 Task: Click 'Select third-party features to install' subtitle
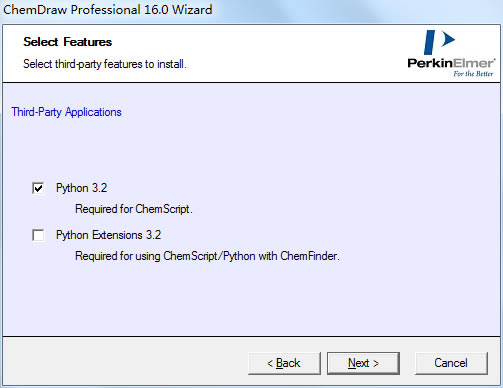(x=105, y=64)
